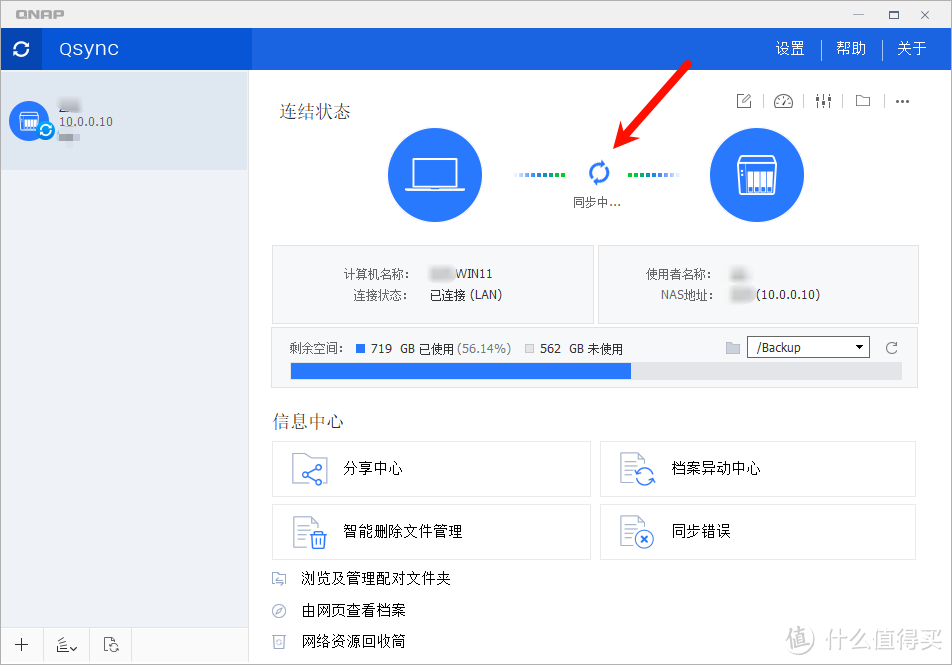
Task: Click 关于 (About) link
Action: pyautogui.click(x=913, y=47)
